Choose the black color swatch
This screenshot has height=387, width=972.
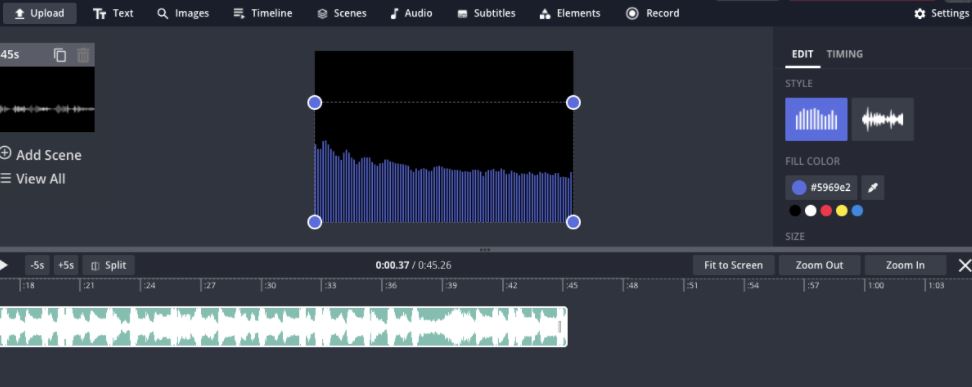pos(795,211)
